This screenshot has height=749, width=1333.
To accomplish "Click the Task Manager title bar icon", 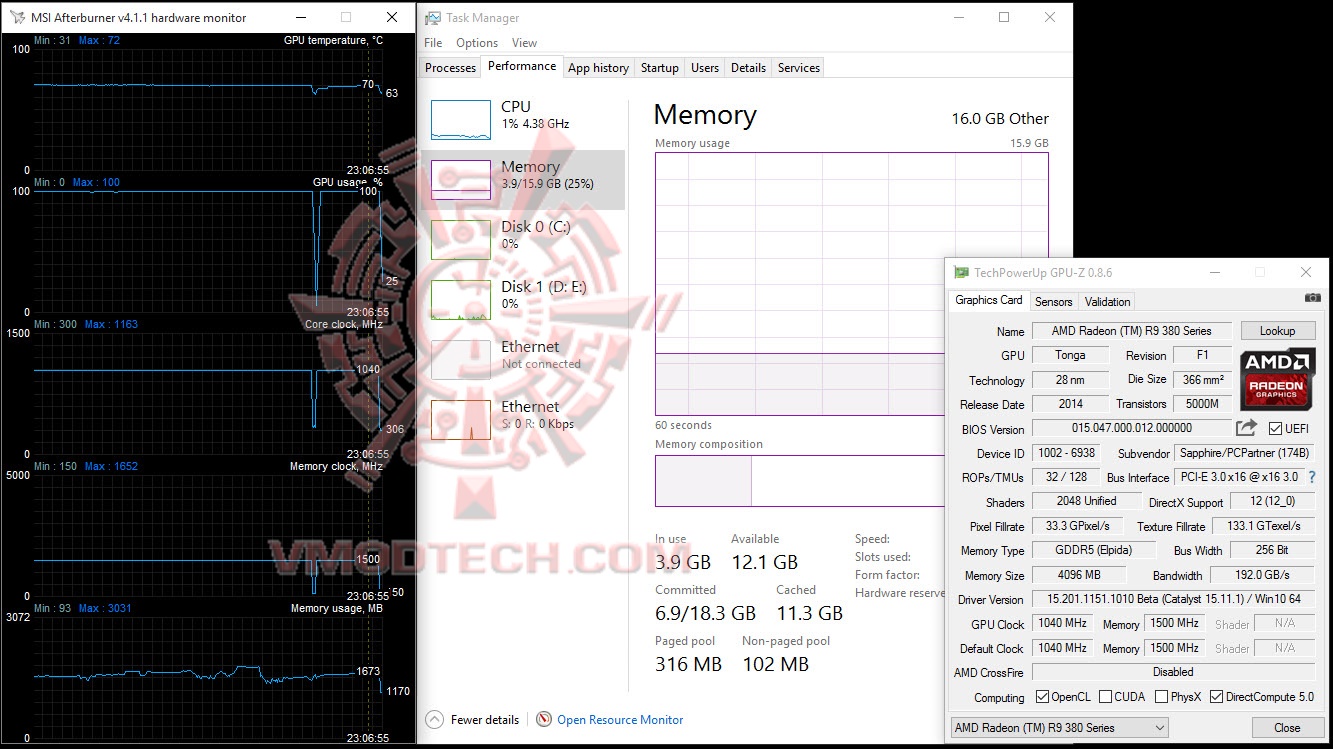I will tap(432, 17).
